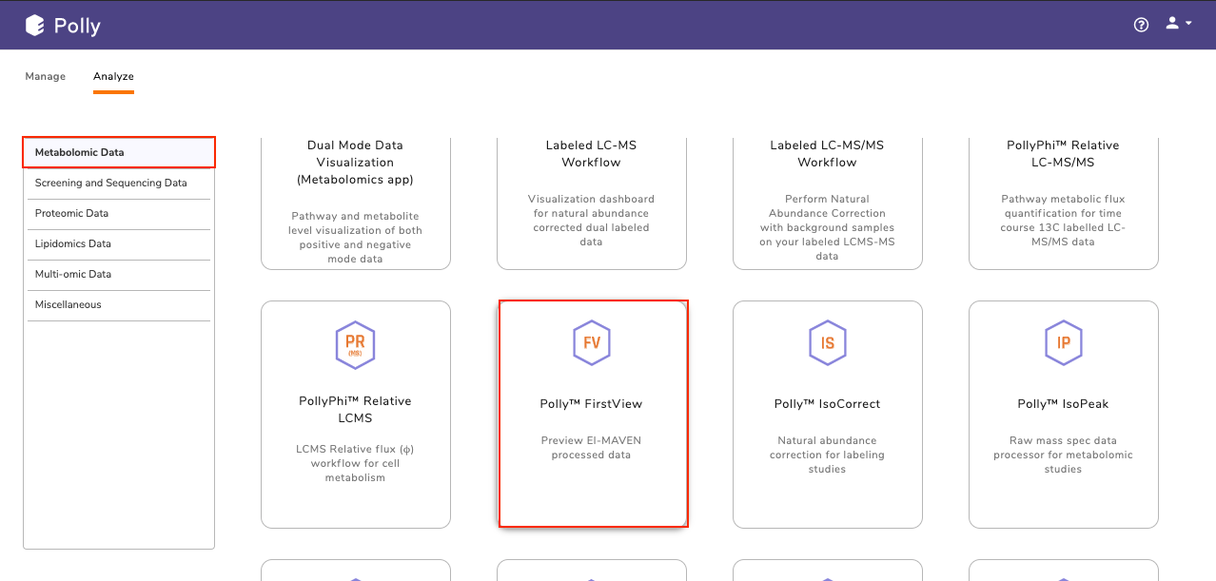Screen dimensions: 1216x581
Task: Click the FV hexagon FirstView icon
Action: [x=591, y=343]
